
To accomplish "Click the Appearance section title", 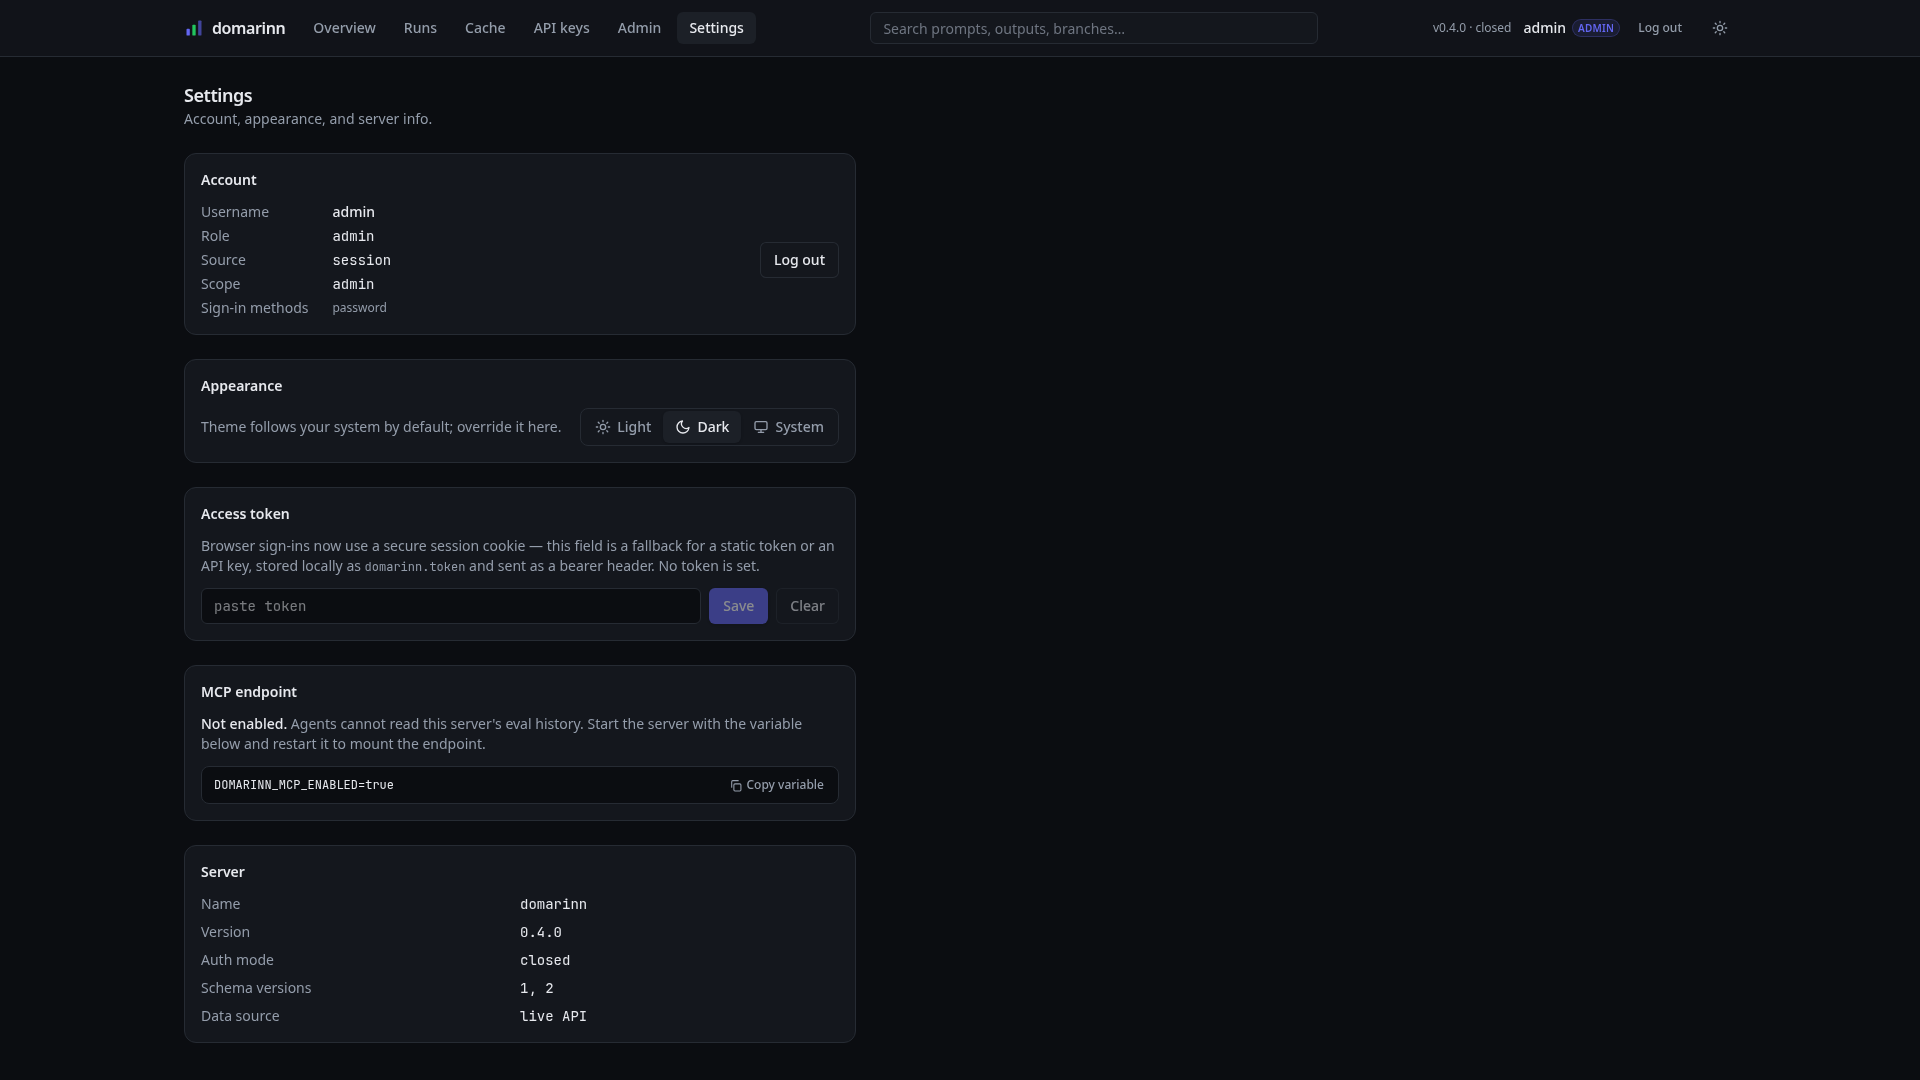I will pyautogui.click(x=241, y=386).
